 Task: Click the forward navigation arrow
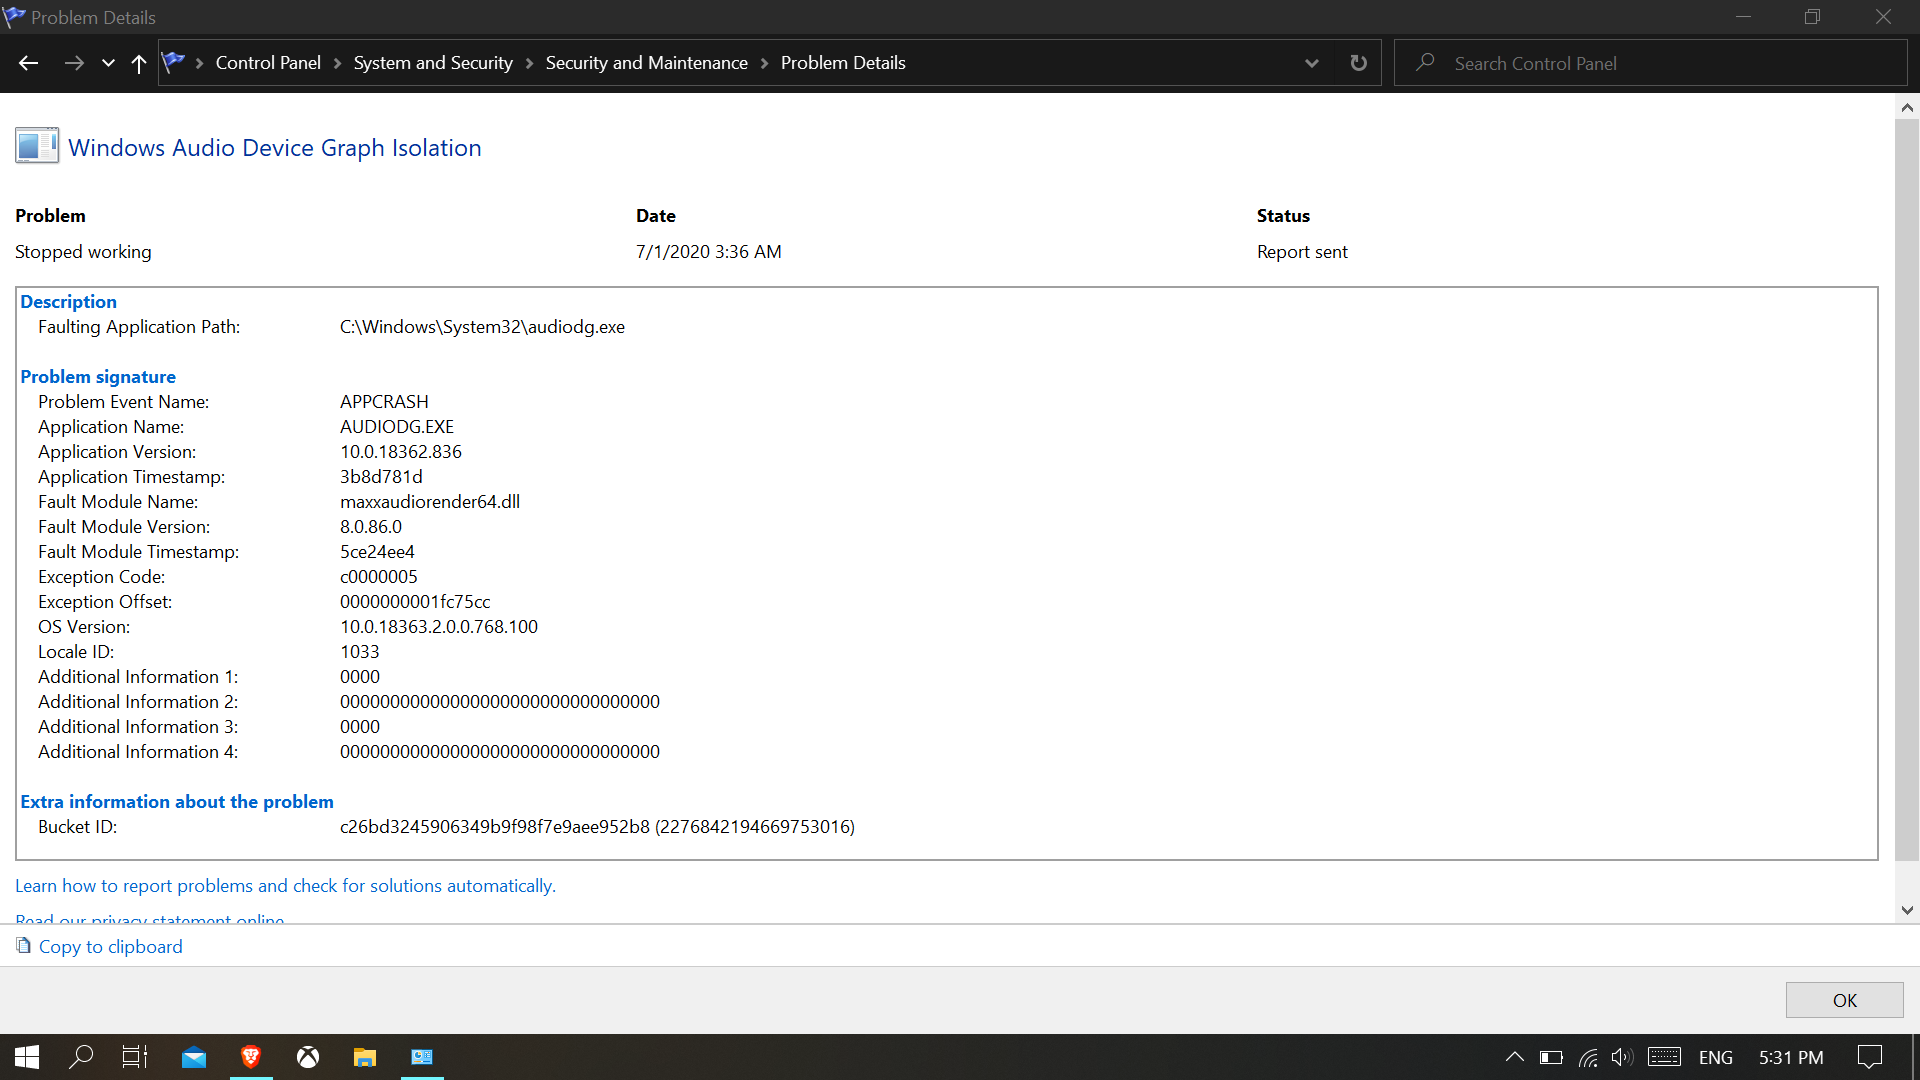[x=74, y=63]
